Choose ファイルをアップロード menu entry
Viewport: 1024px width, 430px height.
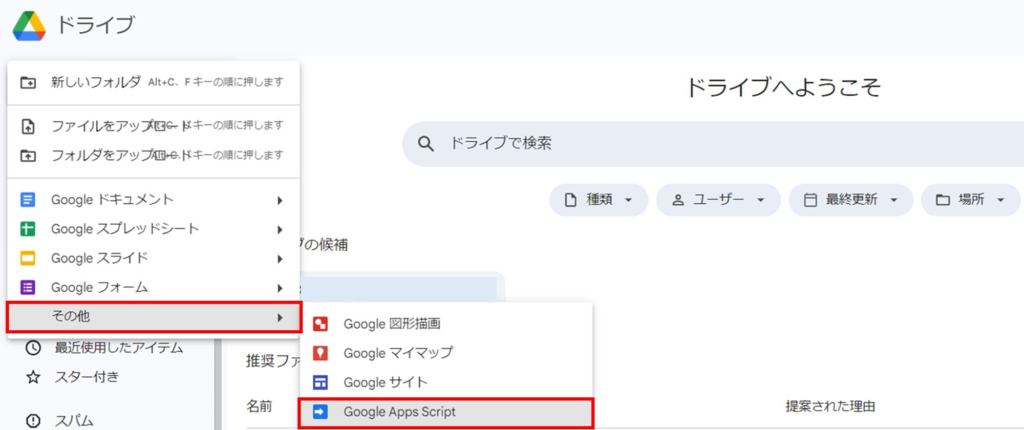(153, 126)
